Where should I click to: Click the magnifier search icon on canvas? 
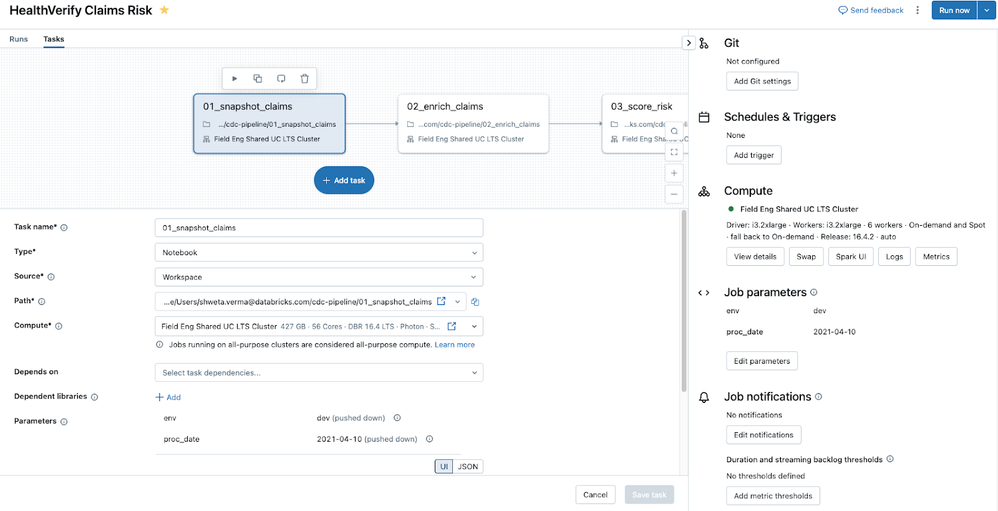[x=674, y=130]
